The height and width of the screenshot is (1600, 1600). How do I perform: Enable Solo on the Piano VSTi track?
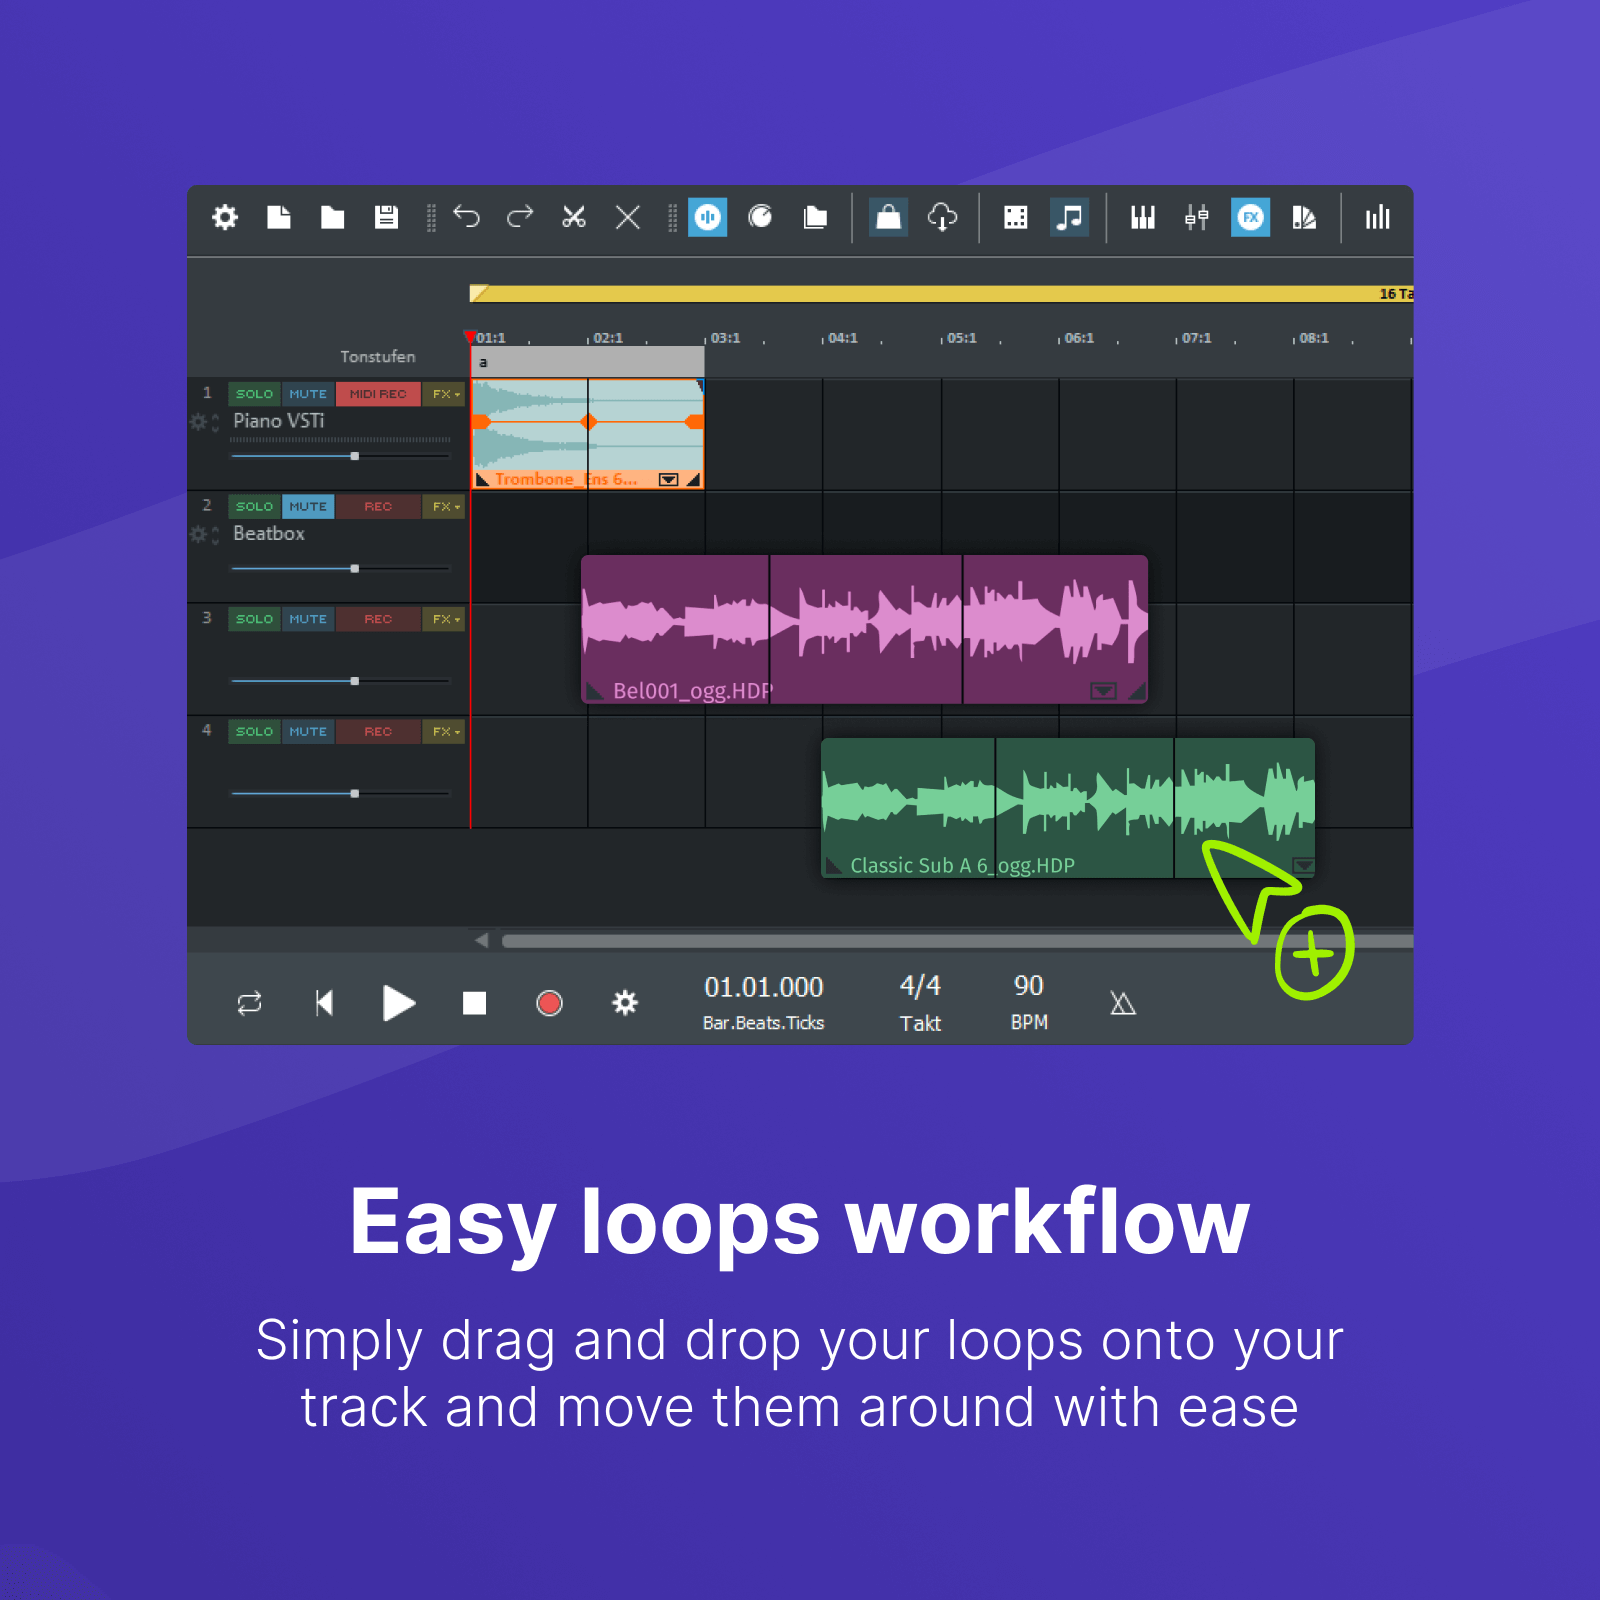(254, 393)
